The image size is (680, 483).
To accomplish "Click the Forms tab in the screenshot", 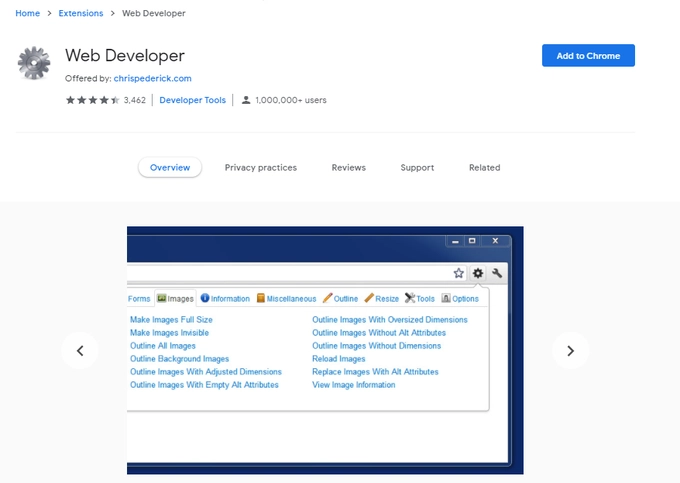I will [x=139, y=299].
